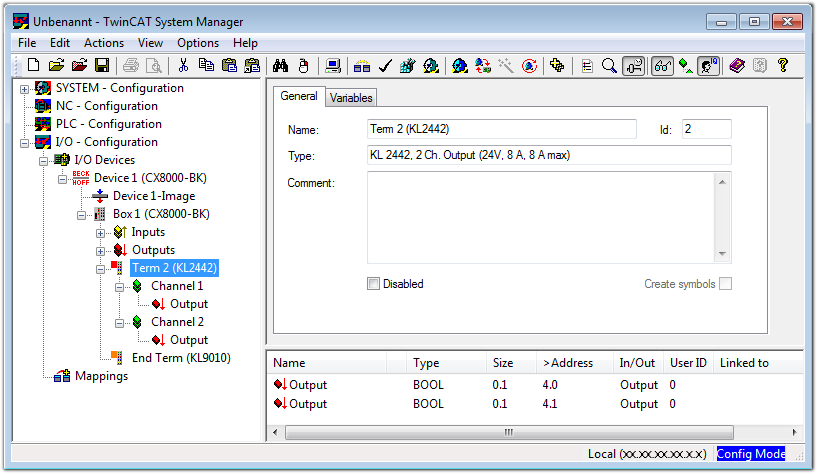Screen dimensions: 817x474
Task: Expand the Outputs tree node
Action: click(100, 251)
